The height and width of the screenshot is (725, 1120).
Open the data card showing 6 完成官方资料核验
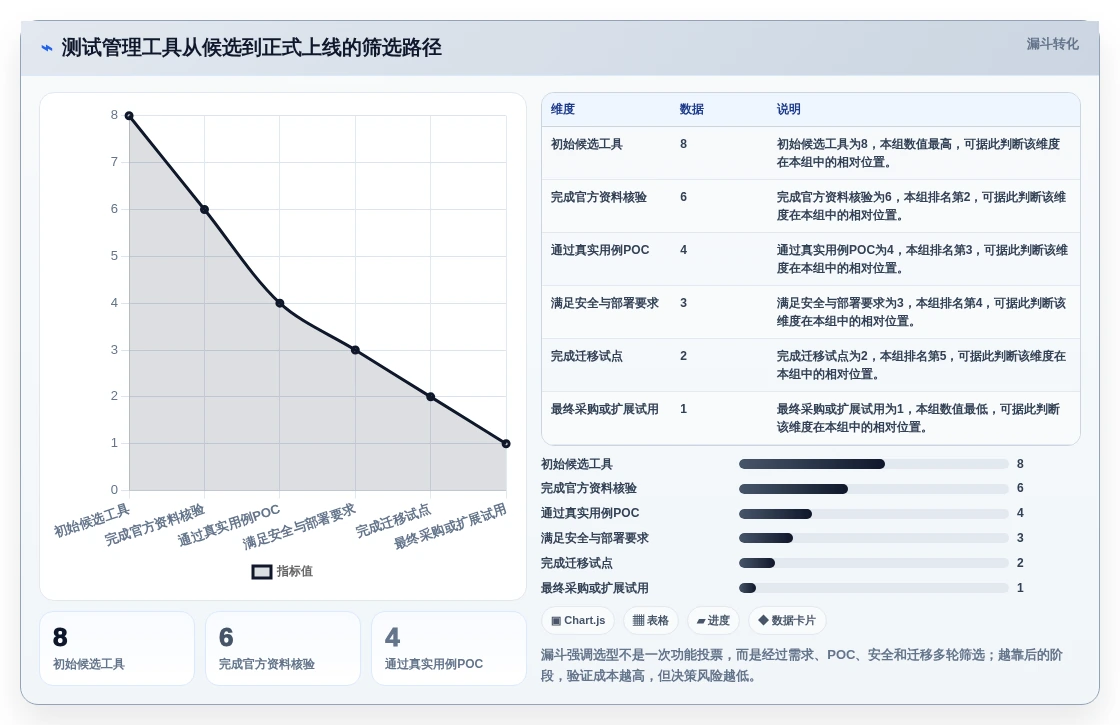pos(283,649)
